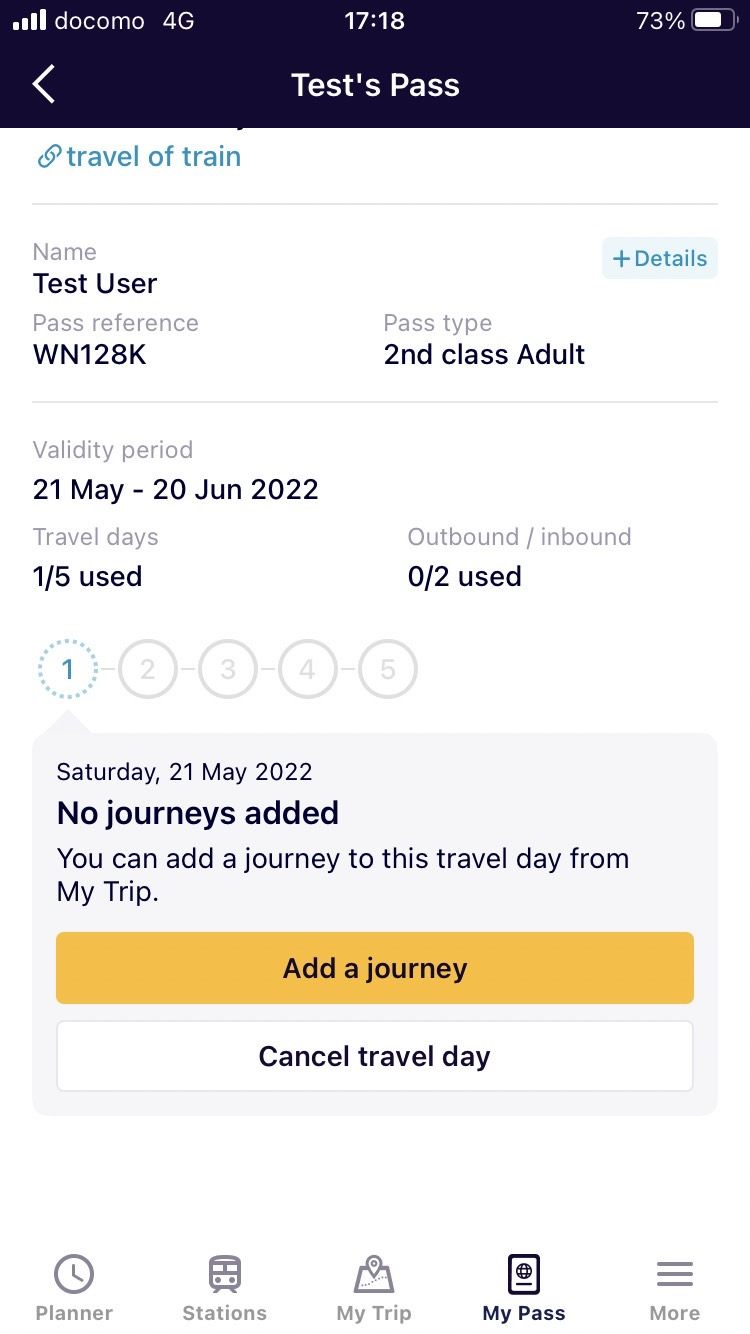Select travel day 5 circle
Screen dimensions: 750x1334
(388, 669)
